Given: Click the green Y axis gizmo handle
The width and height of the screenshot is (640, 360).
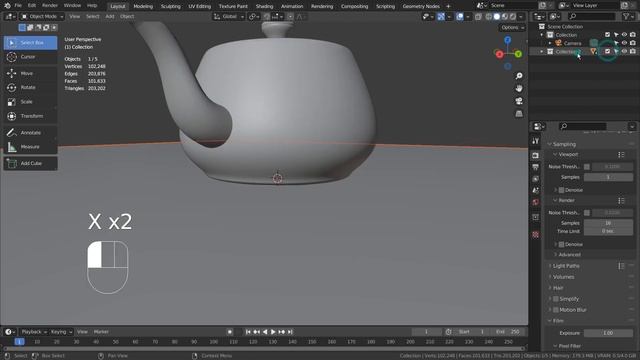Looking at the screenshot, I should (x=518, y=54).
